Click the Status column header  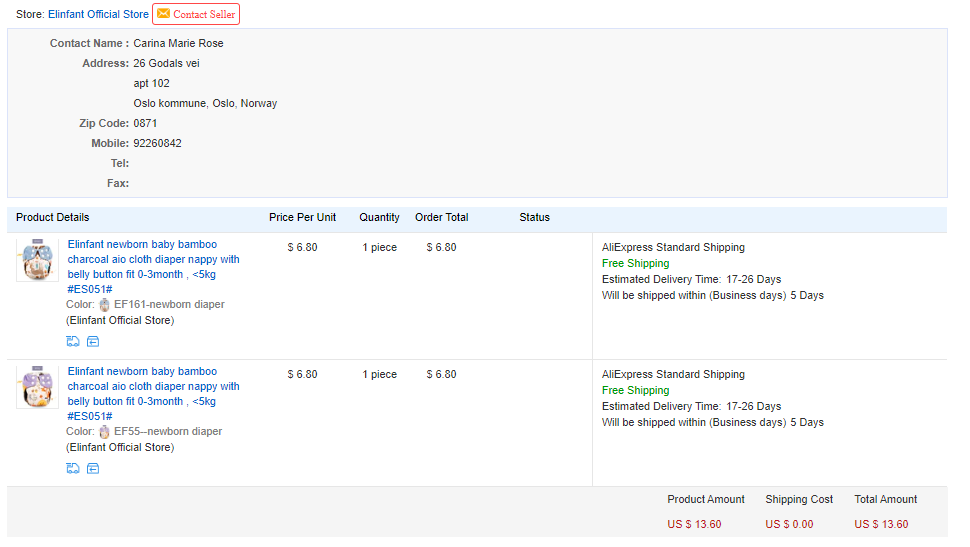534,217
